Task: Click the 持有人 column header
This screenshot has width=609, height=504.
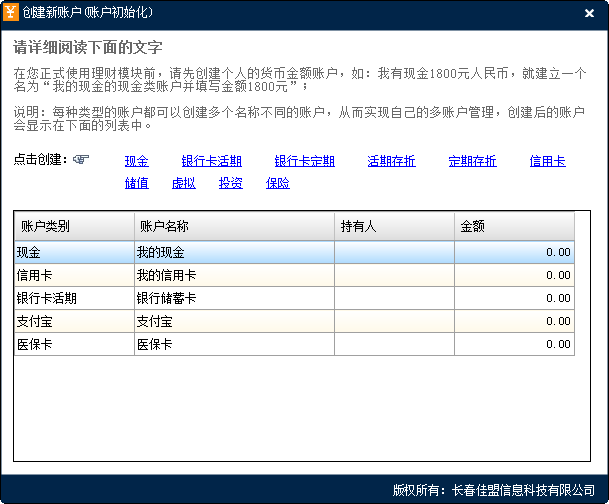Action: [394, 226]
